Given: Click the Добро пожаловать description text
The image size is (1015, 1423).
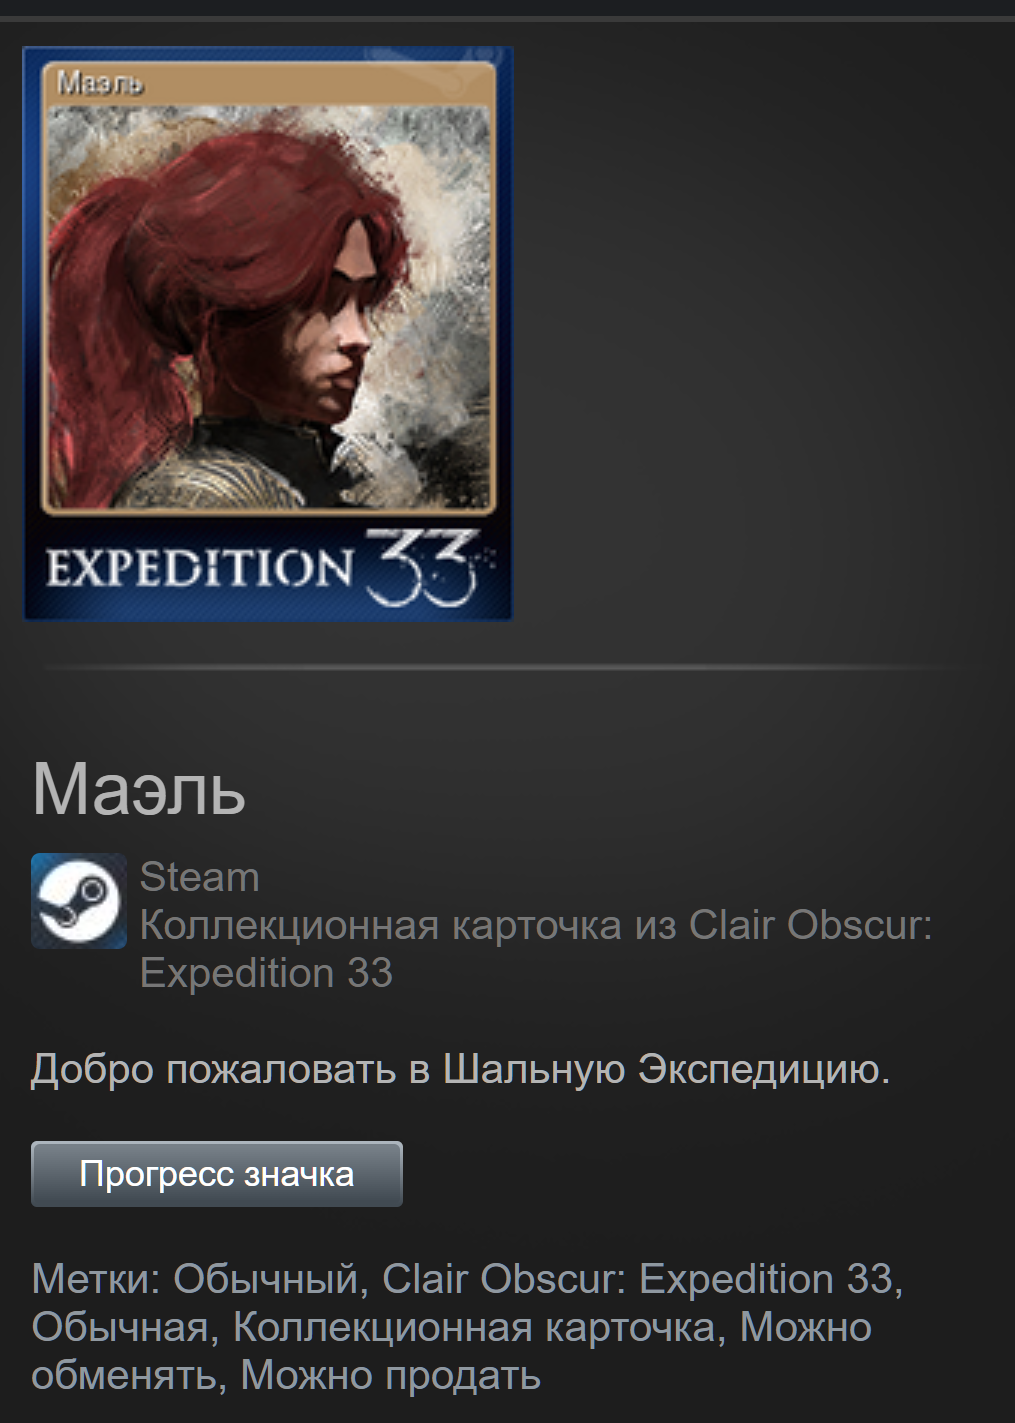Looking at the screenshot, I should click(x=460, y=1070).
